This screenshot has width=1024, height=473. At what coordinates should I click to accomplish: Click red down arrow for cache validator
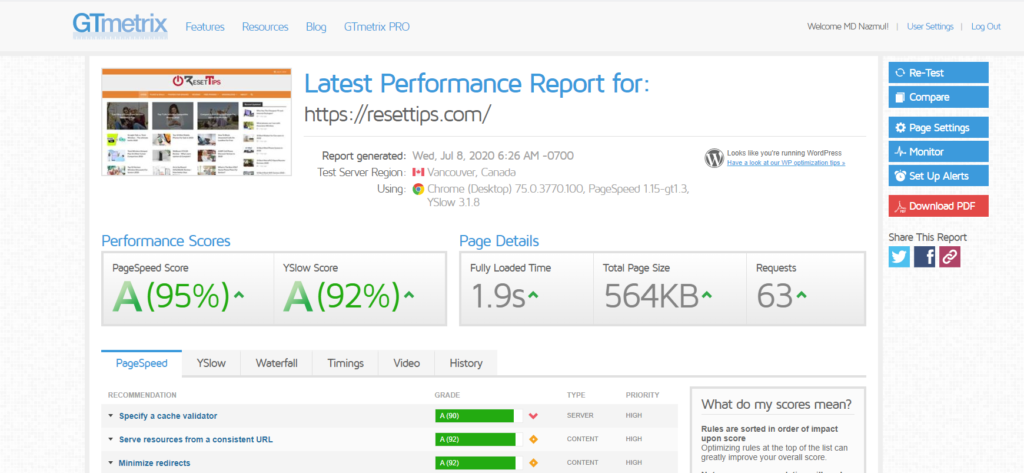click(x=534, y=416)
